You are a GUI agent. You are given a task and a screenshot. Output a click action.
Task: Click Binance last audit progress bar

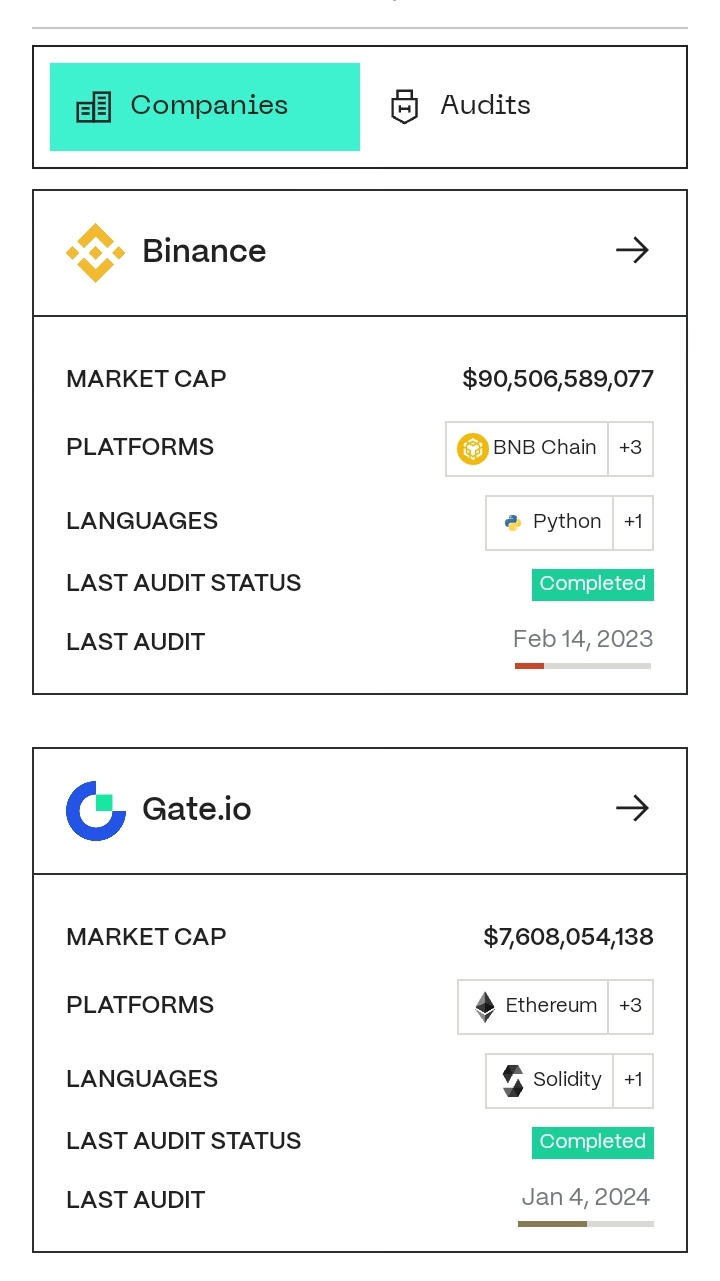[x=583, y=666]
